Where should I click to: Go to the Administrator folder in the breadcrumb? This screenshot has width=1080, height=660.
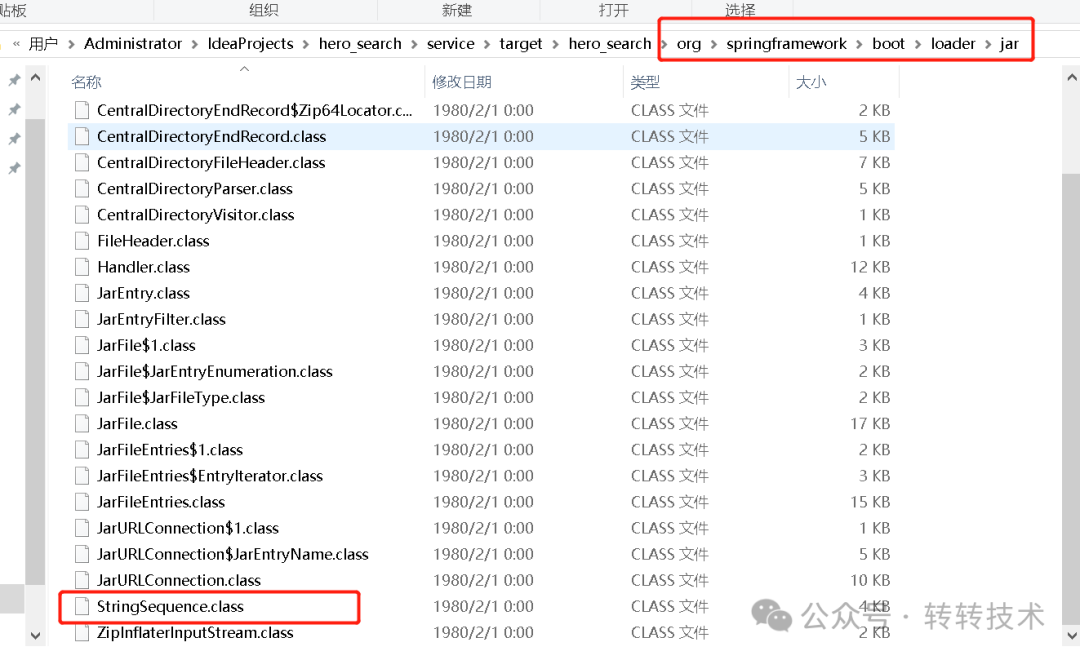pos(133,44)
